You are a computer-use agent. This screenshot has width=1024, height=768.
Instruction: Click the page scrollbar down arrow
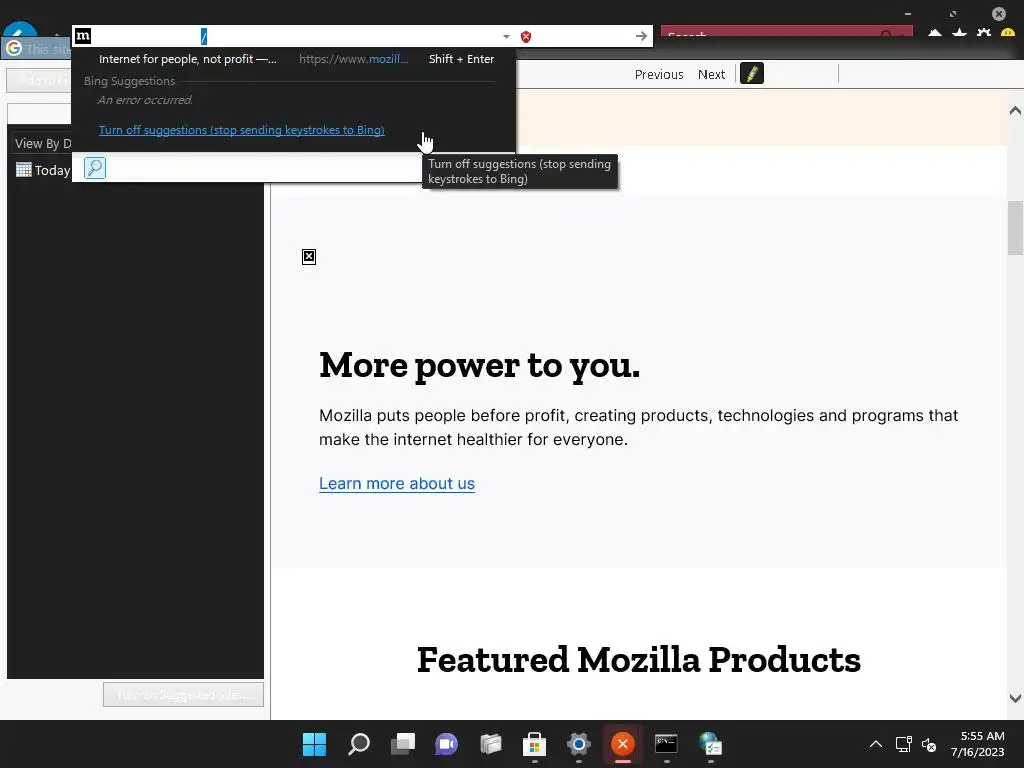coord(1015,698)
